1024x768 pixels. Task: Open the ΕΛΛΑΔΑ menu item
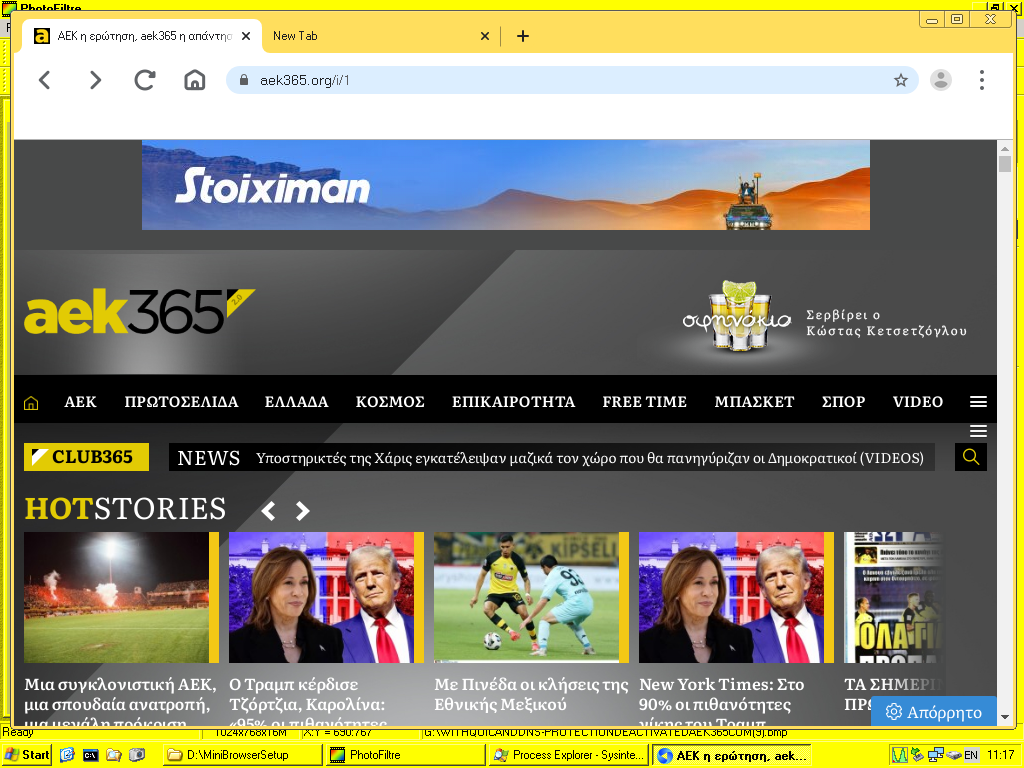click(296, 402)
